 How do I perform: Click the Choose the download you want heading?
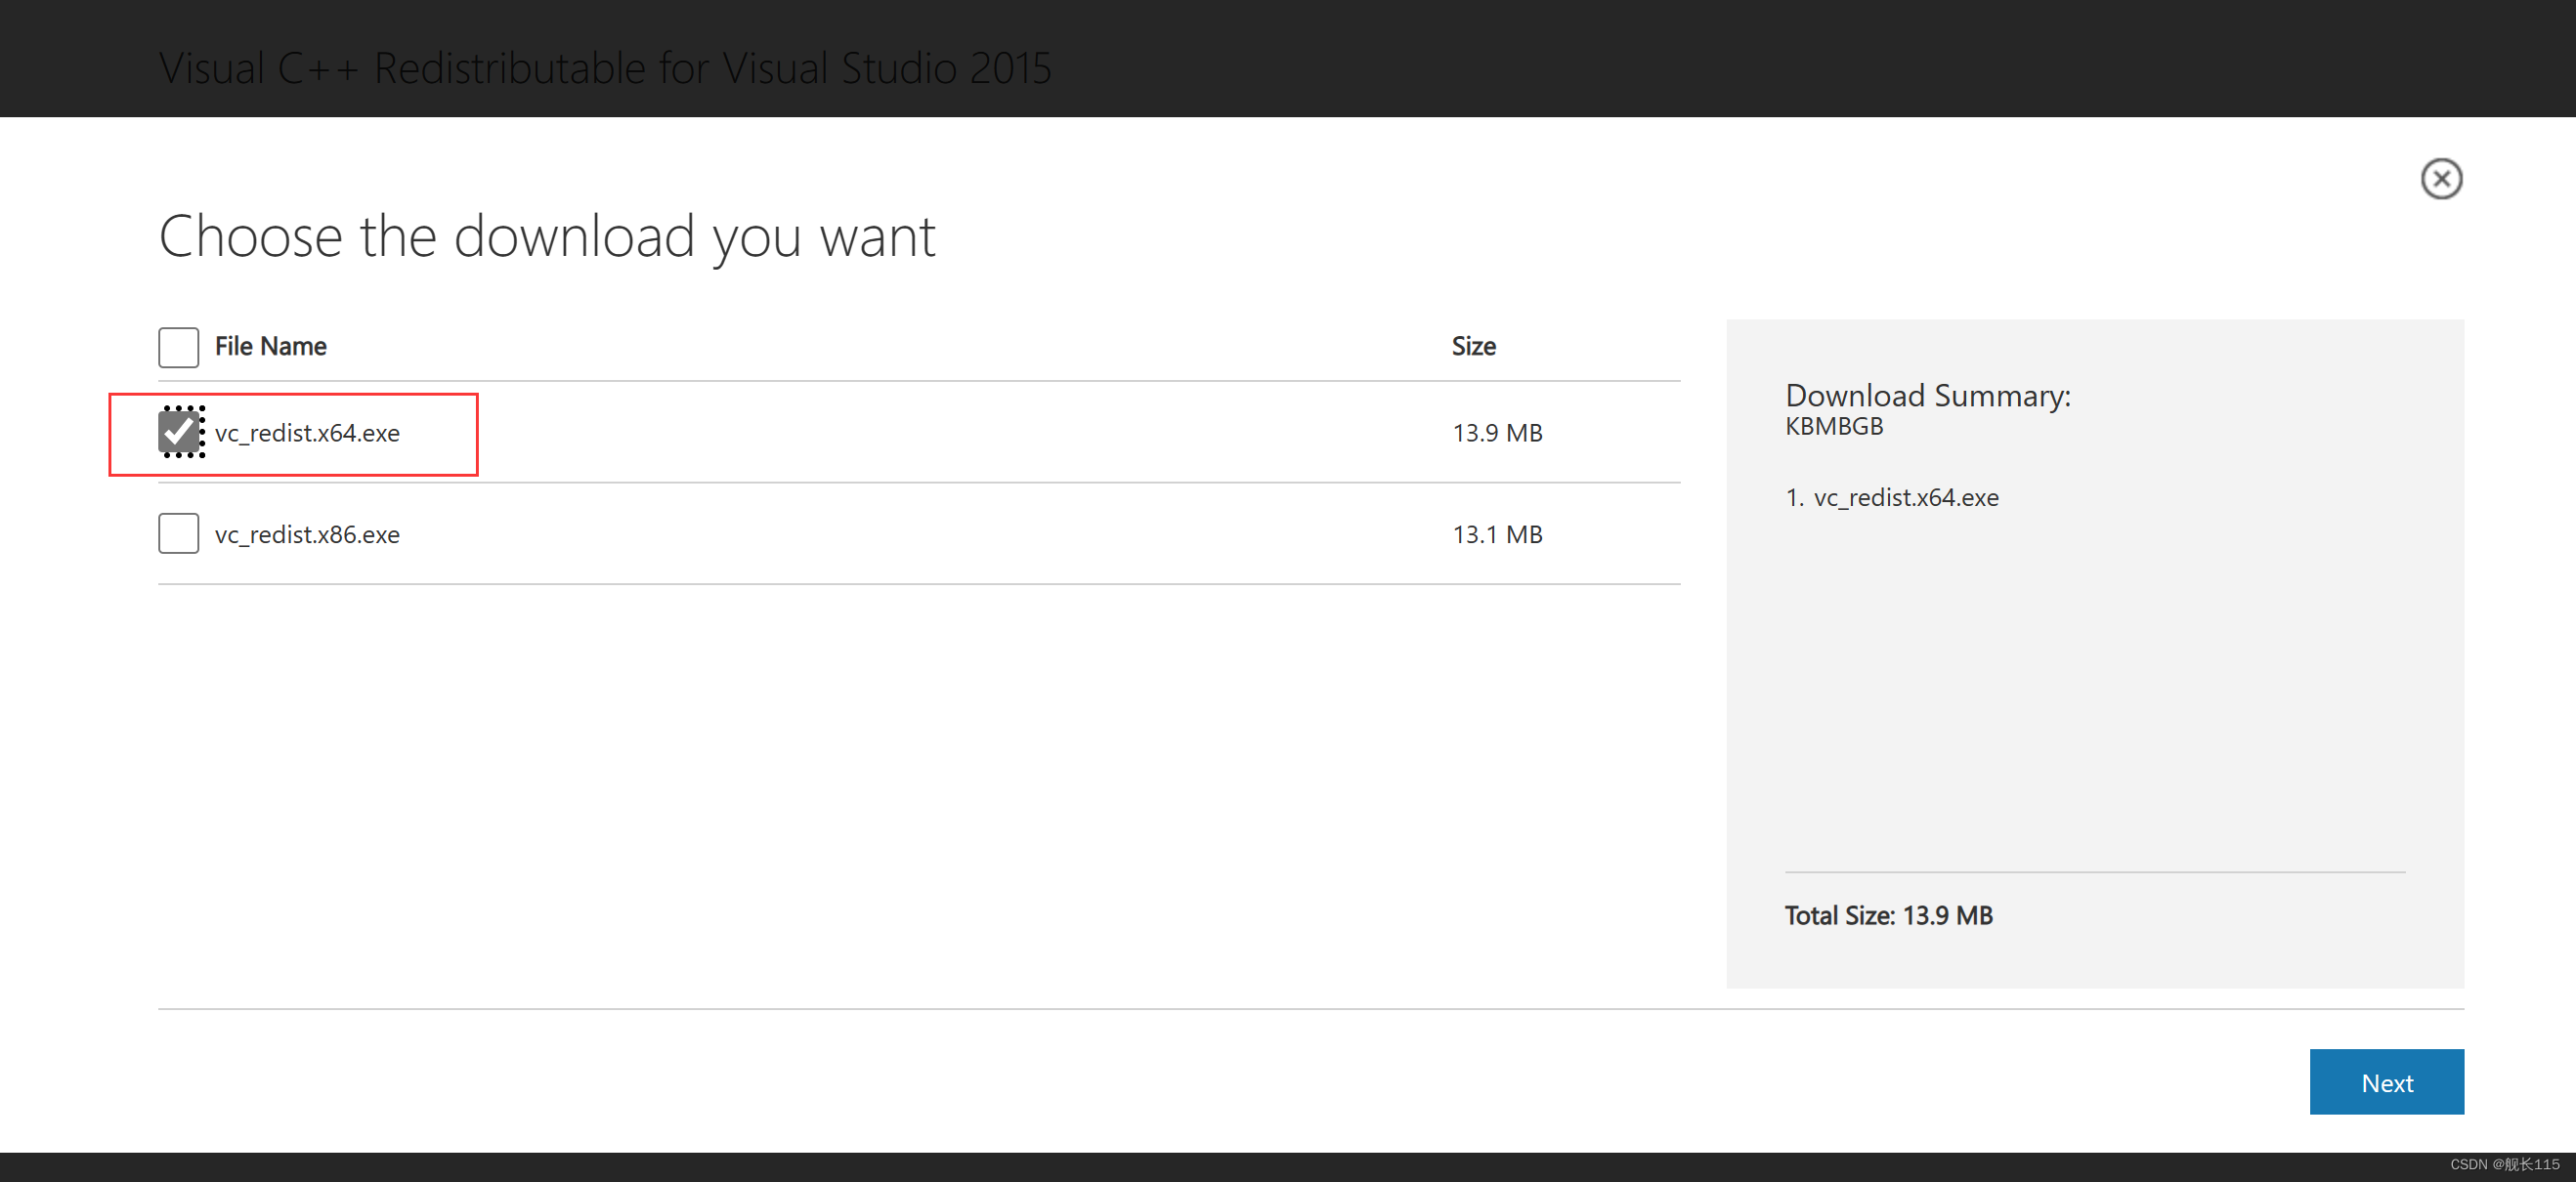click(547, 237)
